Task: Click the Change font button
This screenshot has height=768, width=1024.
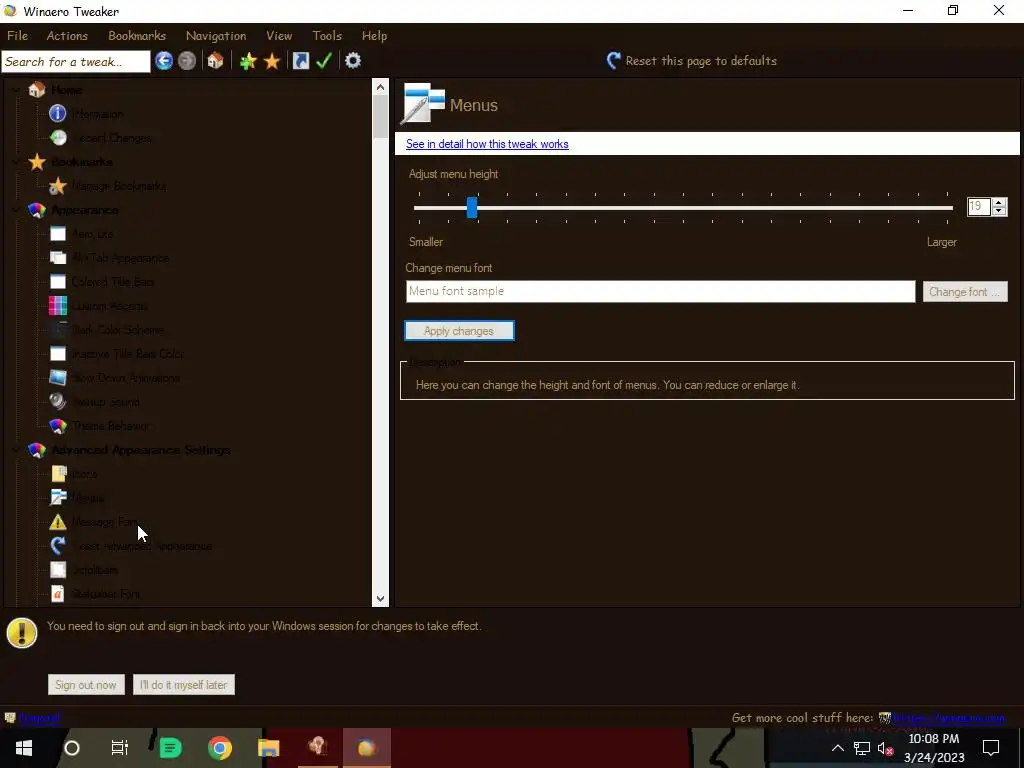Action: tap(965, 292)
